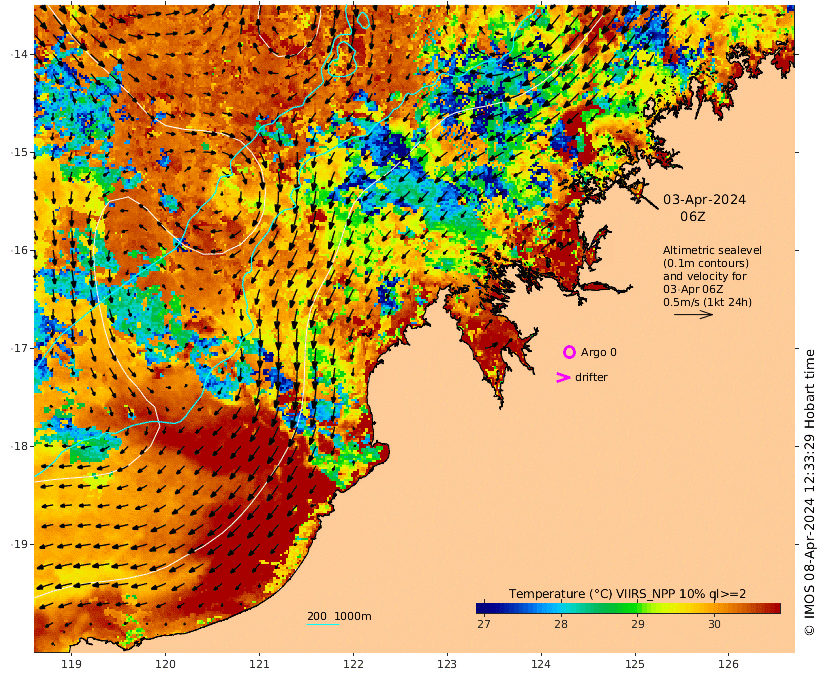Click the longitude axis label 123
This screenshot has width=820, height=680.
447,664
